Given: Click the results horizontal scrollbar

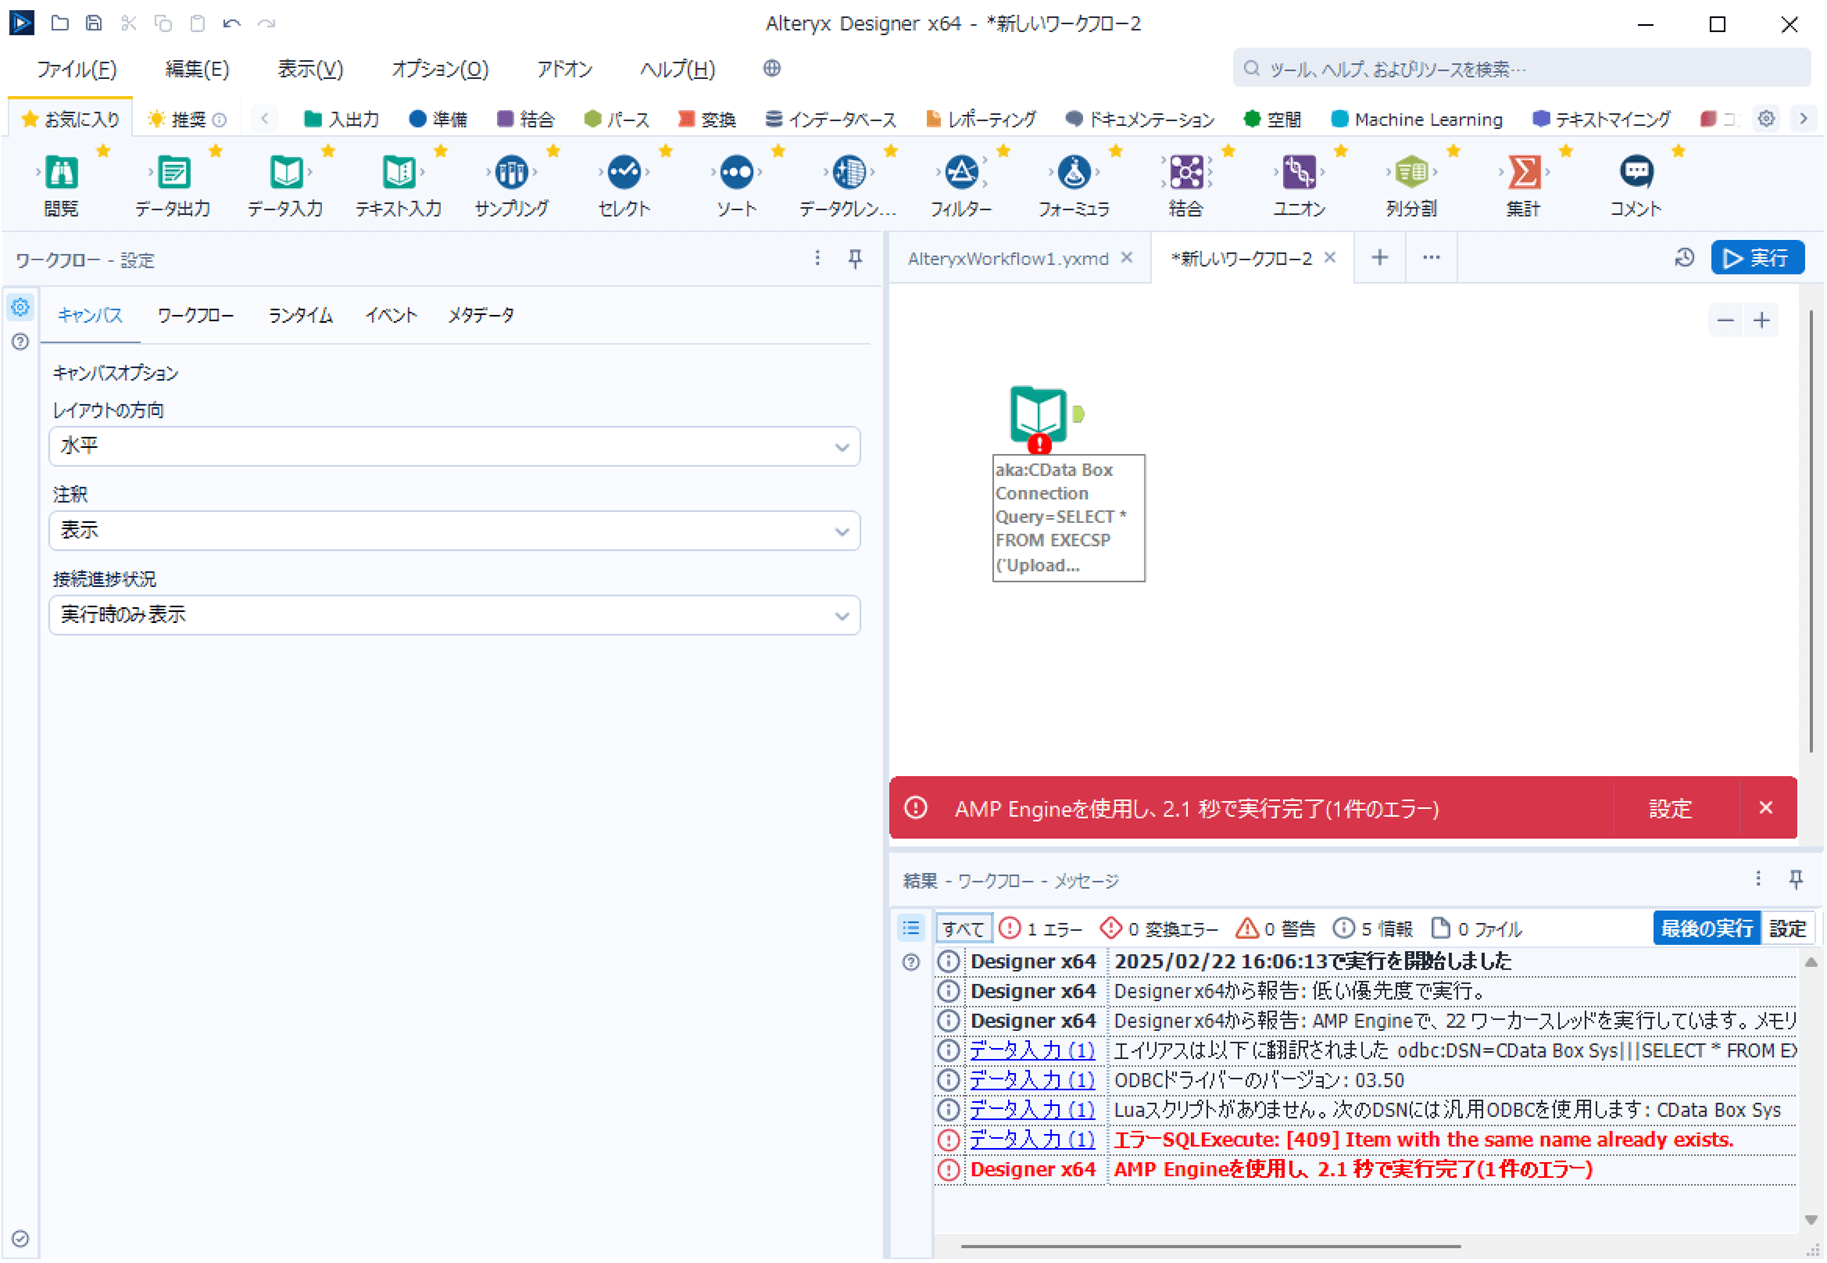Looking at the screenshot, I should [1210, 1246].
